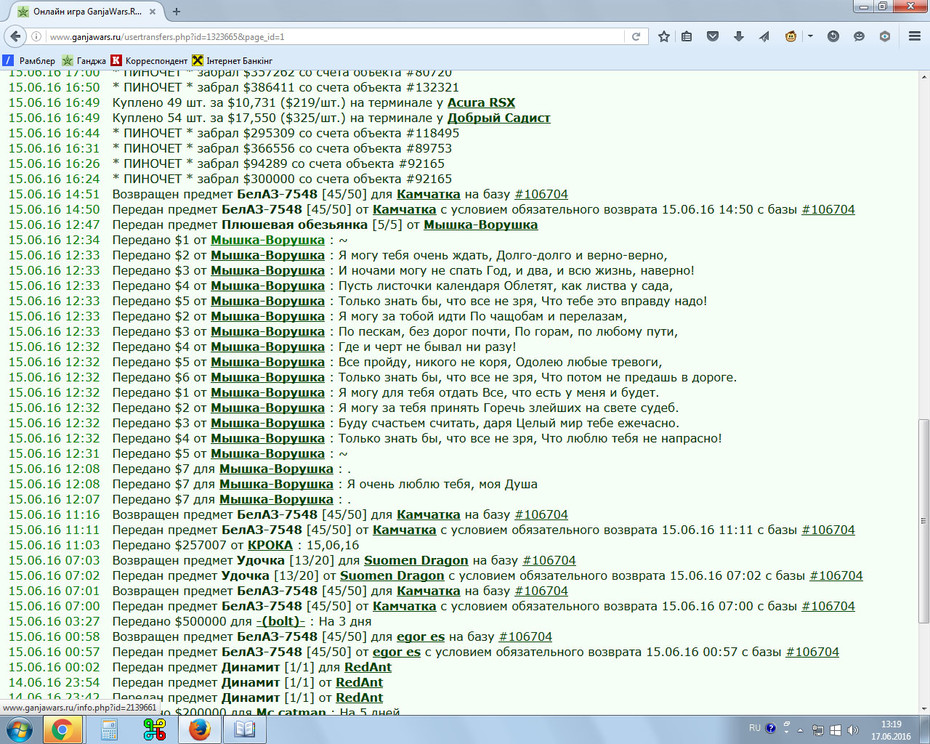The height and width of the screenshot is (744, 930).
Task: Open the Firefox hamburger menu
Action: pyautogui.click(x=915, y=37)
